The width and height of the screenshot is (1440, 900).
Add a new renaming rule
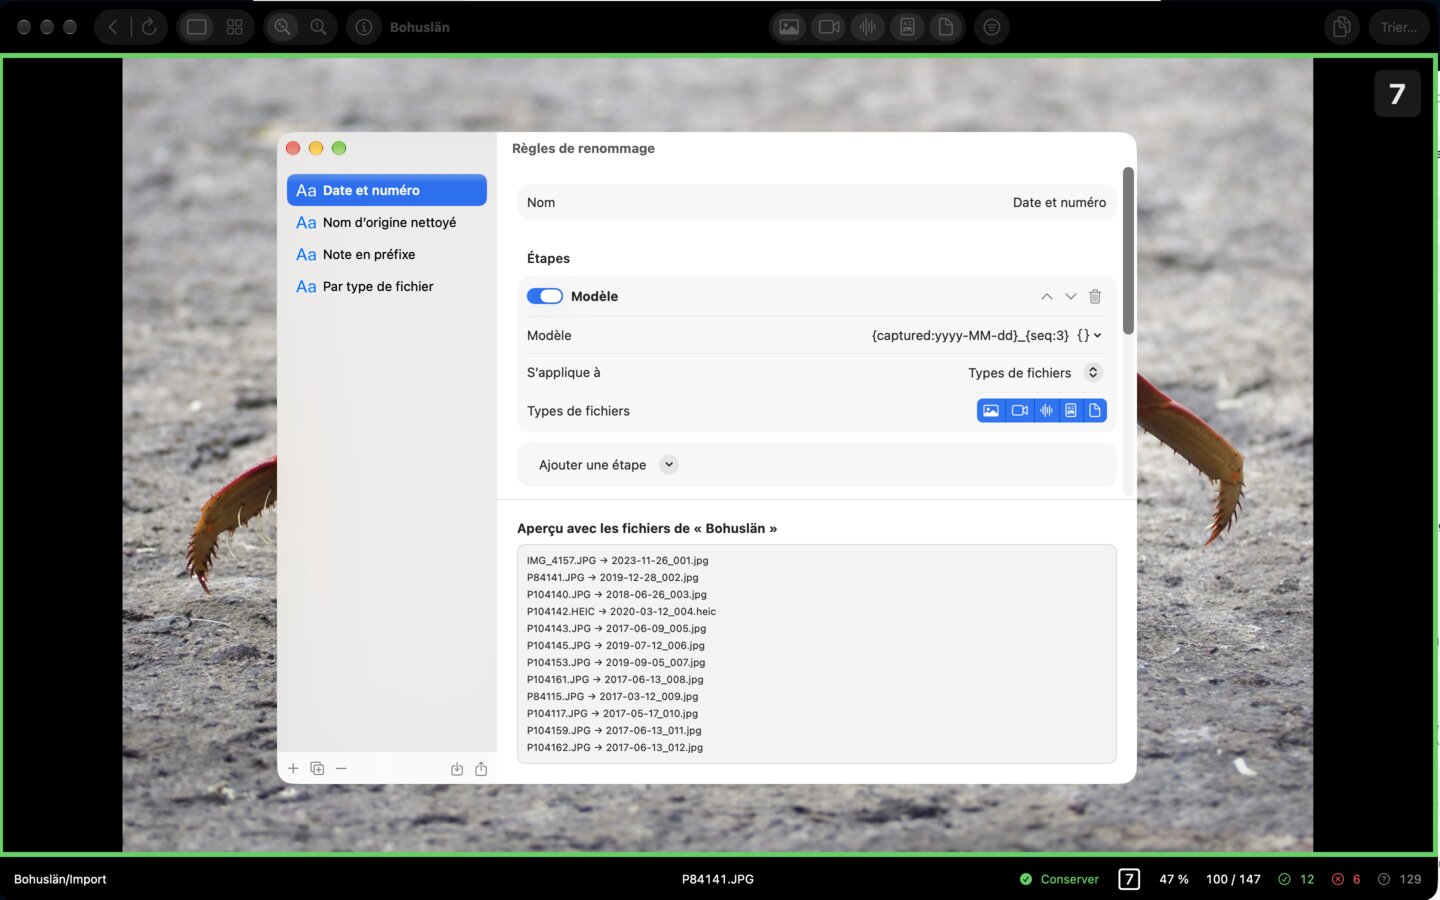pos(293,768)
